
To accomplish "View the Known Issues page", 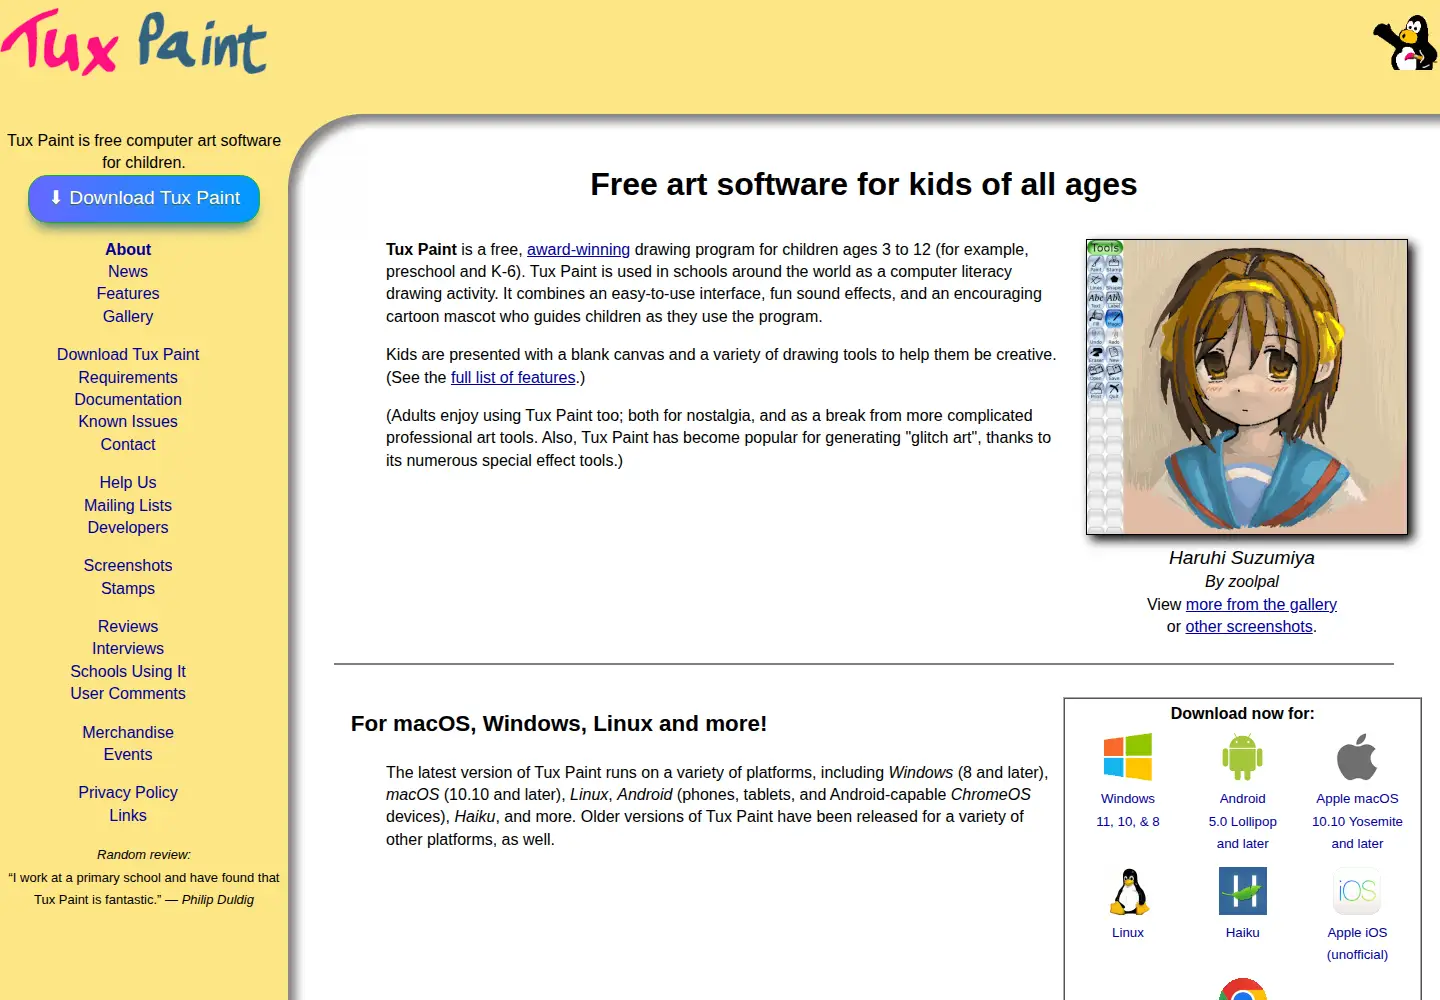I will click(128, 421).
